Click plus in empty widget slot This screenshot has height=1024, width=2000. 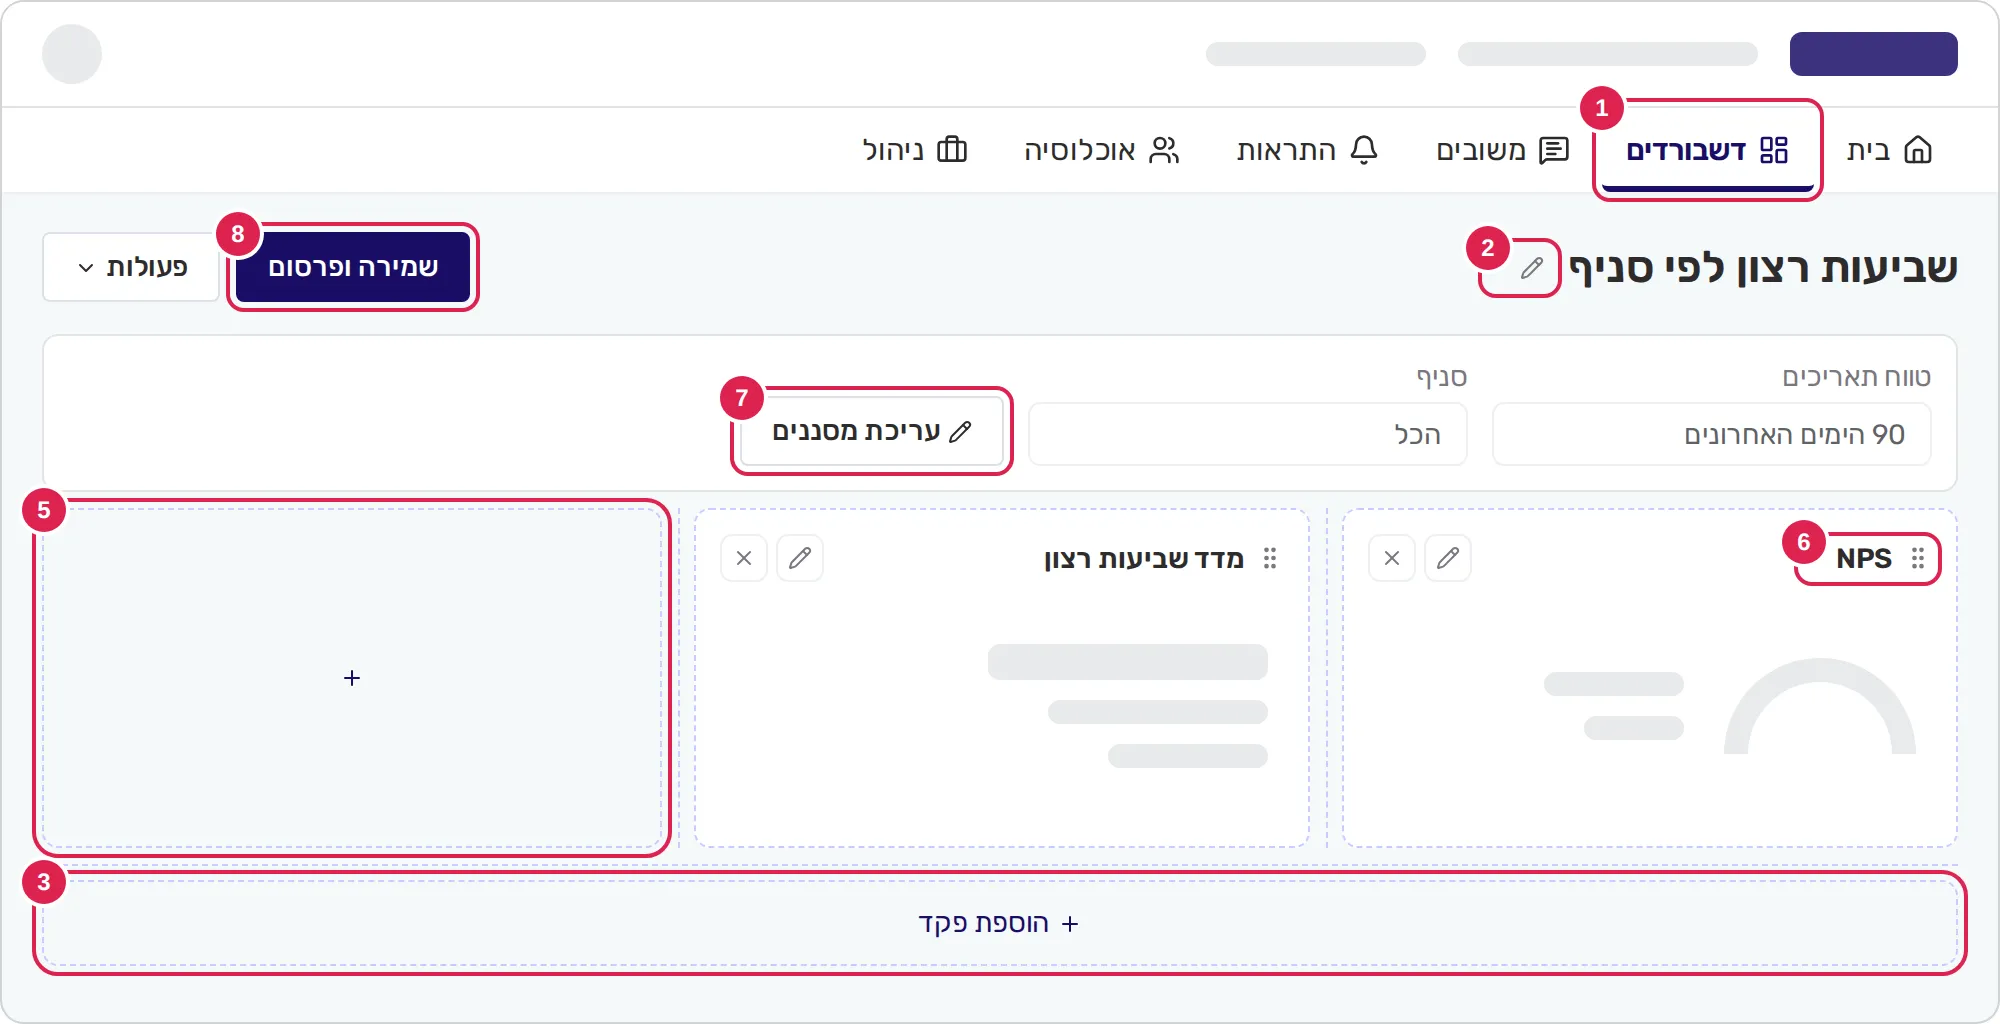[352, 678]
